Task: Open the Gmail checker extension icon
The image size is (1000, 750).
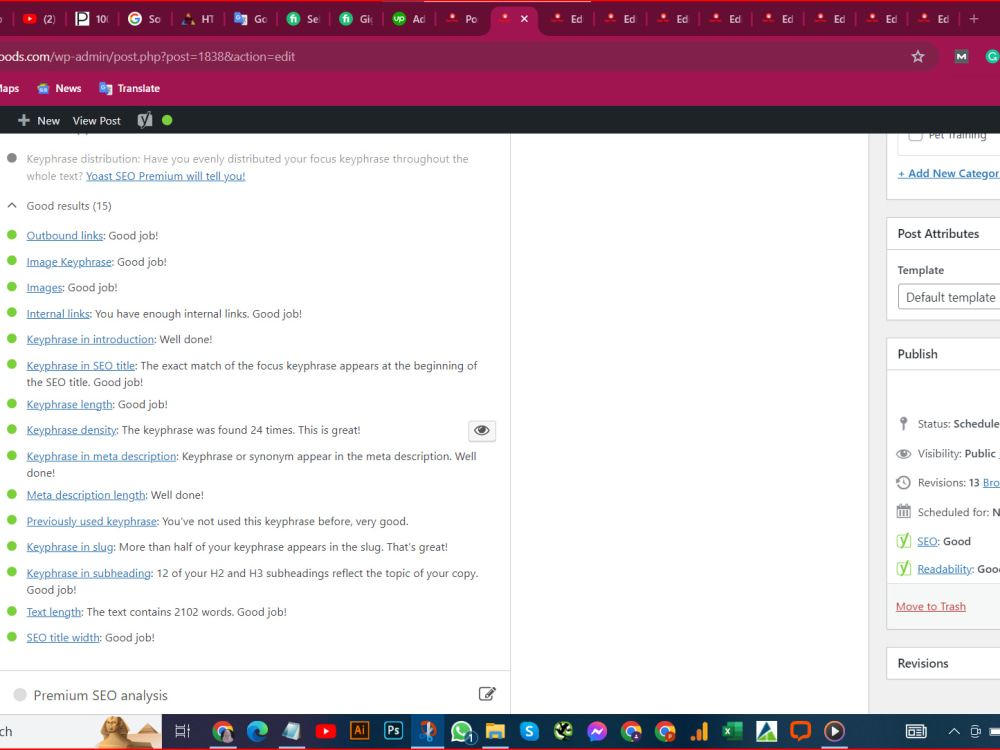Action: (961, 57)
